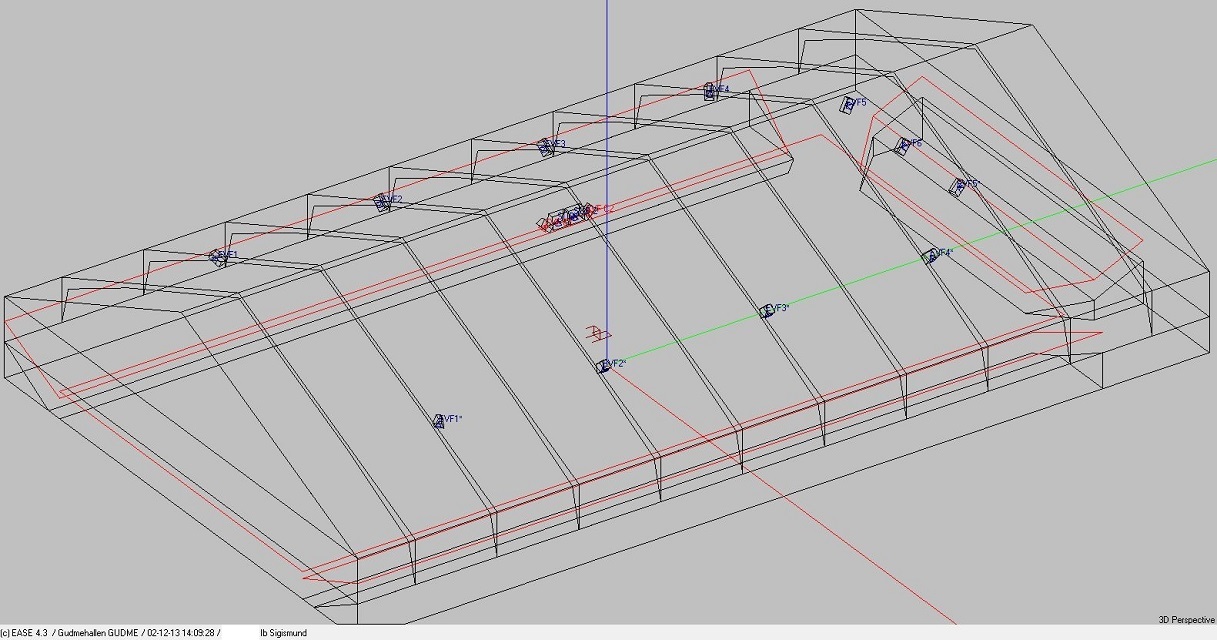Select the VF1* loudspeaker icon

tap(439, 421)
